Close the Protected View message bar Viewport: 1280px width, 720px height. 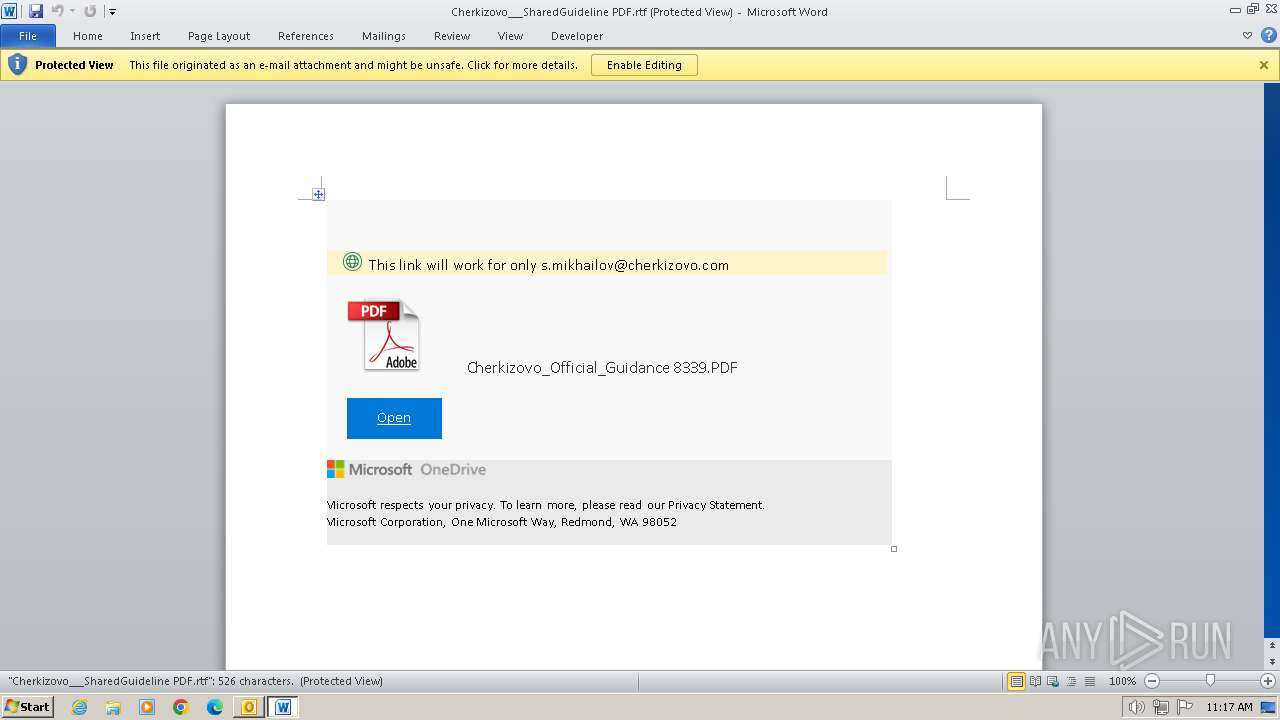(1264, 65)
